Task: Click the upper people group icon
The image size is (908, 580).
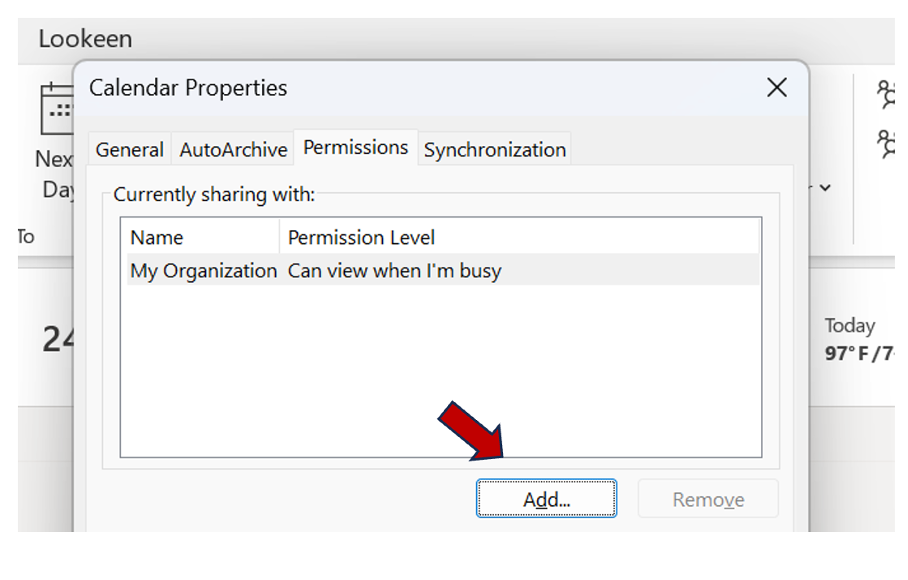Action: (x=888, y=95)
